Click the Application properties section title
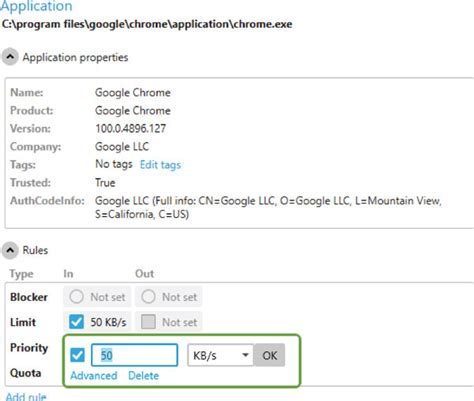 point(75,57)
